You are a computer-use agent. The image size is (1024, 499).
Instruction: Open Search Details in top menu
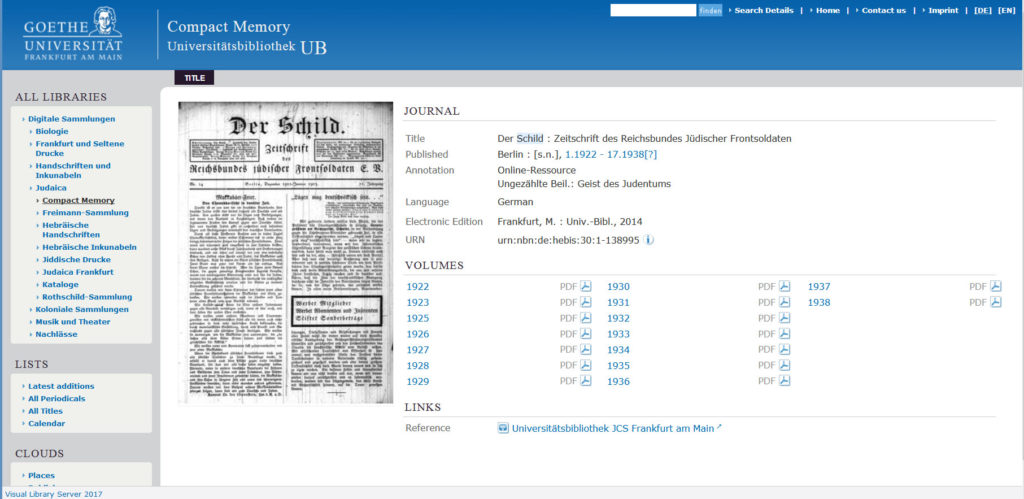pos(763,10)
